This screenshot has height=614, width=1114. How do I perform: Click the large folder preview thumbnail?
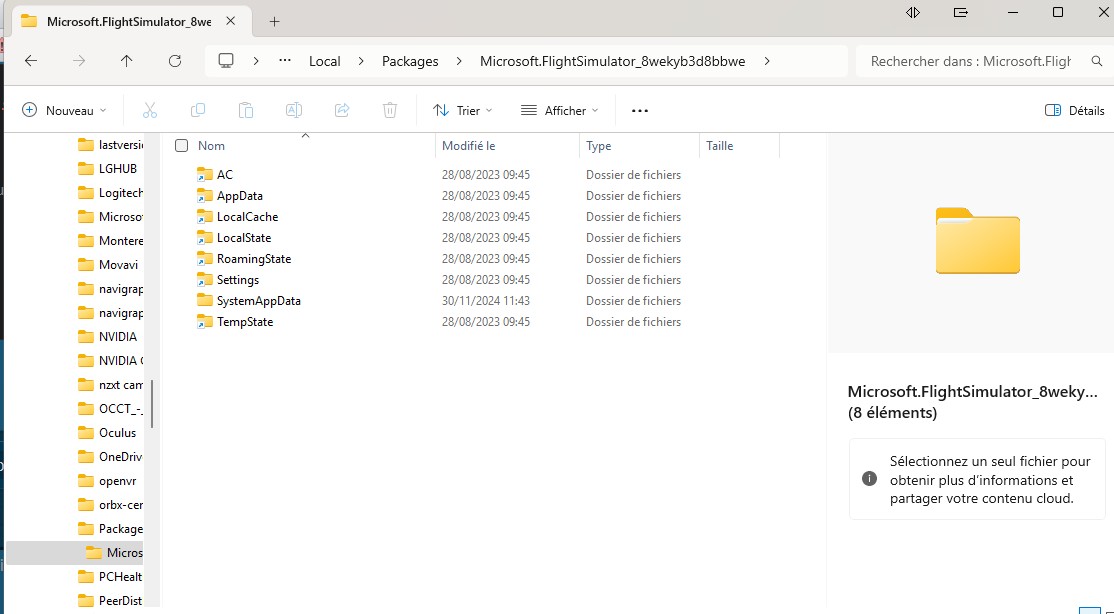click(978, 241)
